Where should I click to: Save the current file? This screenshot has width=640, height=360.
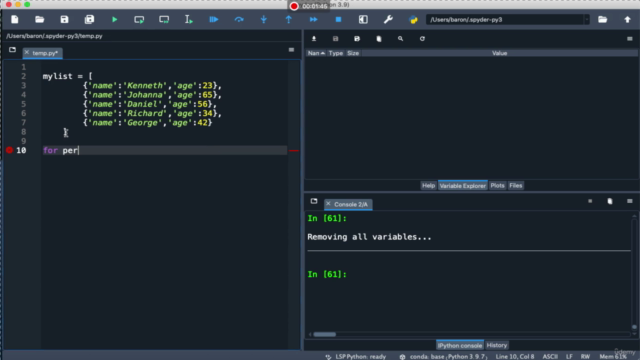tap(64, 20)
